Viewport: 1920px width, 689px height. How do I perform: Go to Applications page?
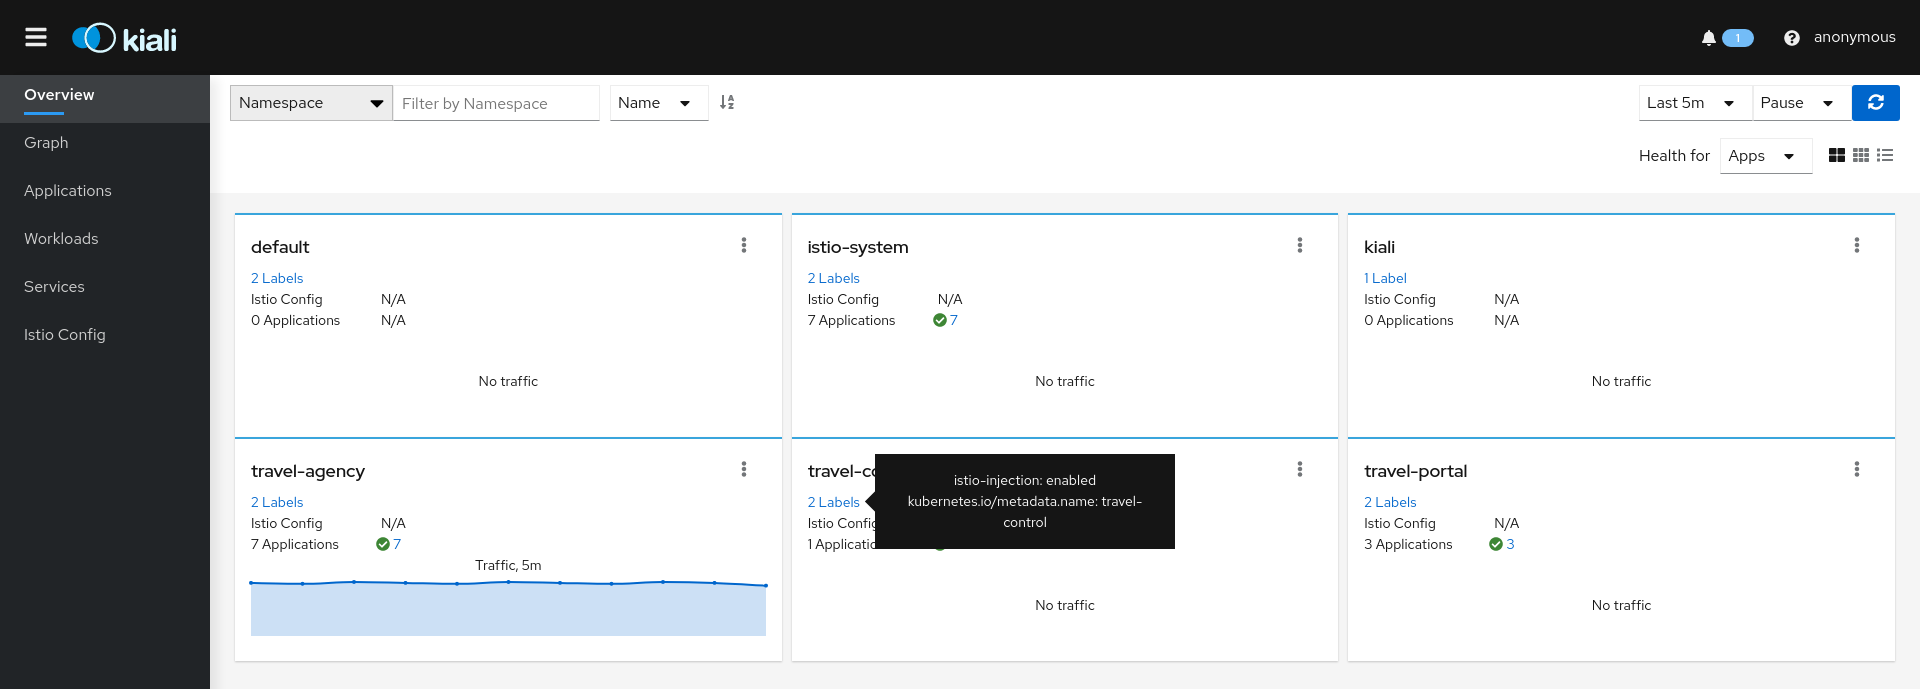(x=105, y=191)
